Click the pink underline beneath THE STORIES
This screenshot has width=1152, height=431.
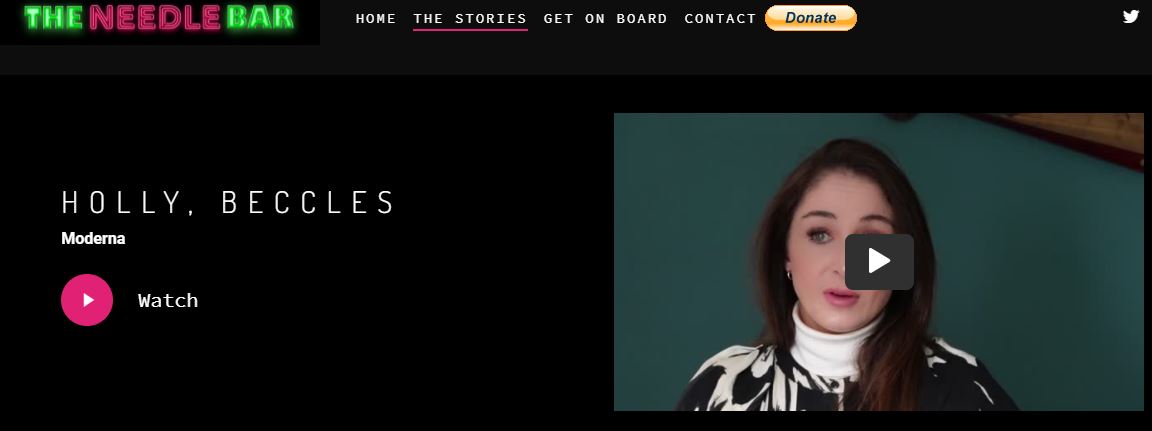click(x=470, y=30)
